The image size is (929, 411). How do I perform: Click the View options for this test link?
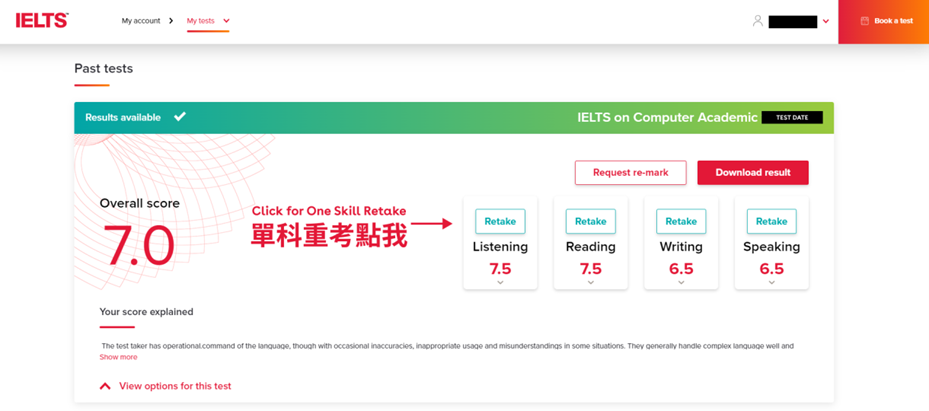click(175, 386)
